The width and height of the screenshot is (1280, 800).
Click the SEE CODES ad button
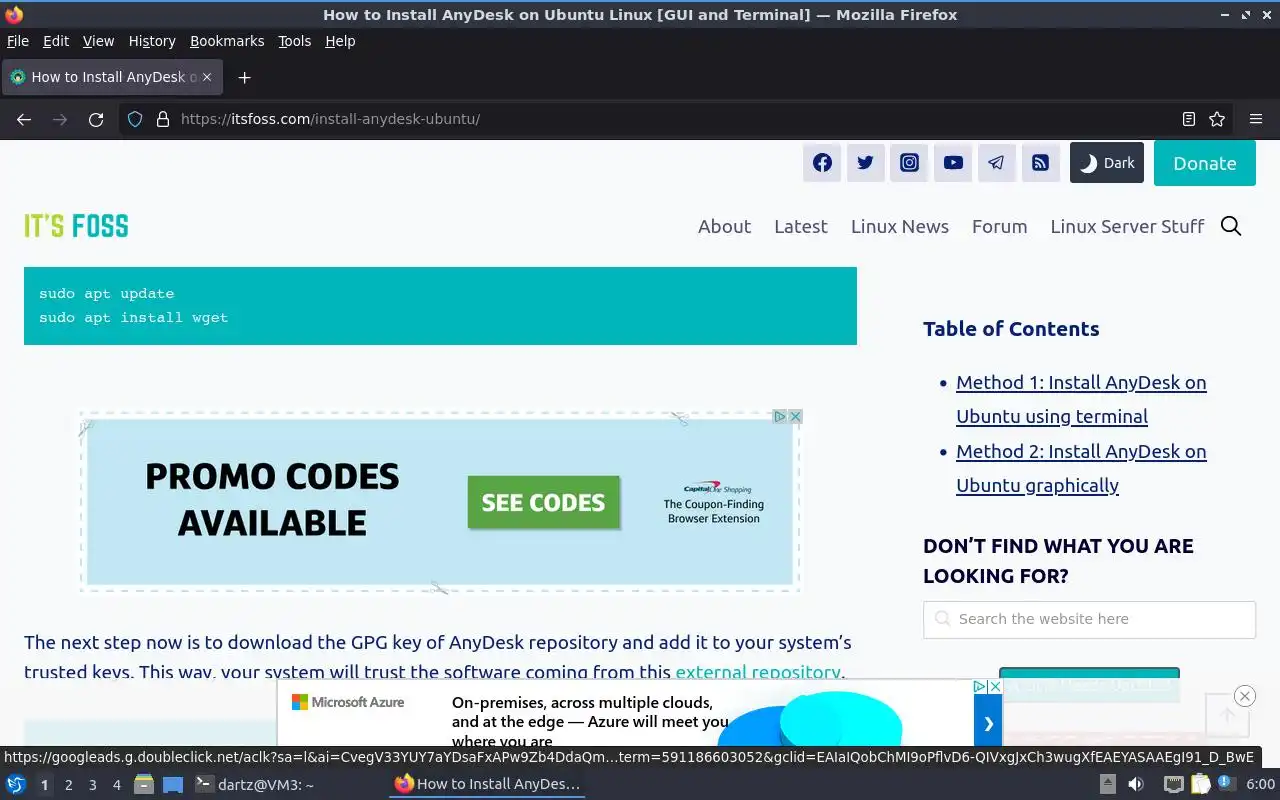[543, 502]
